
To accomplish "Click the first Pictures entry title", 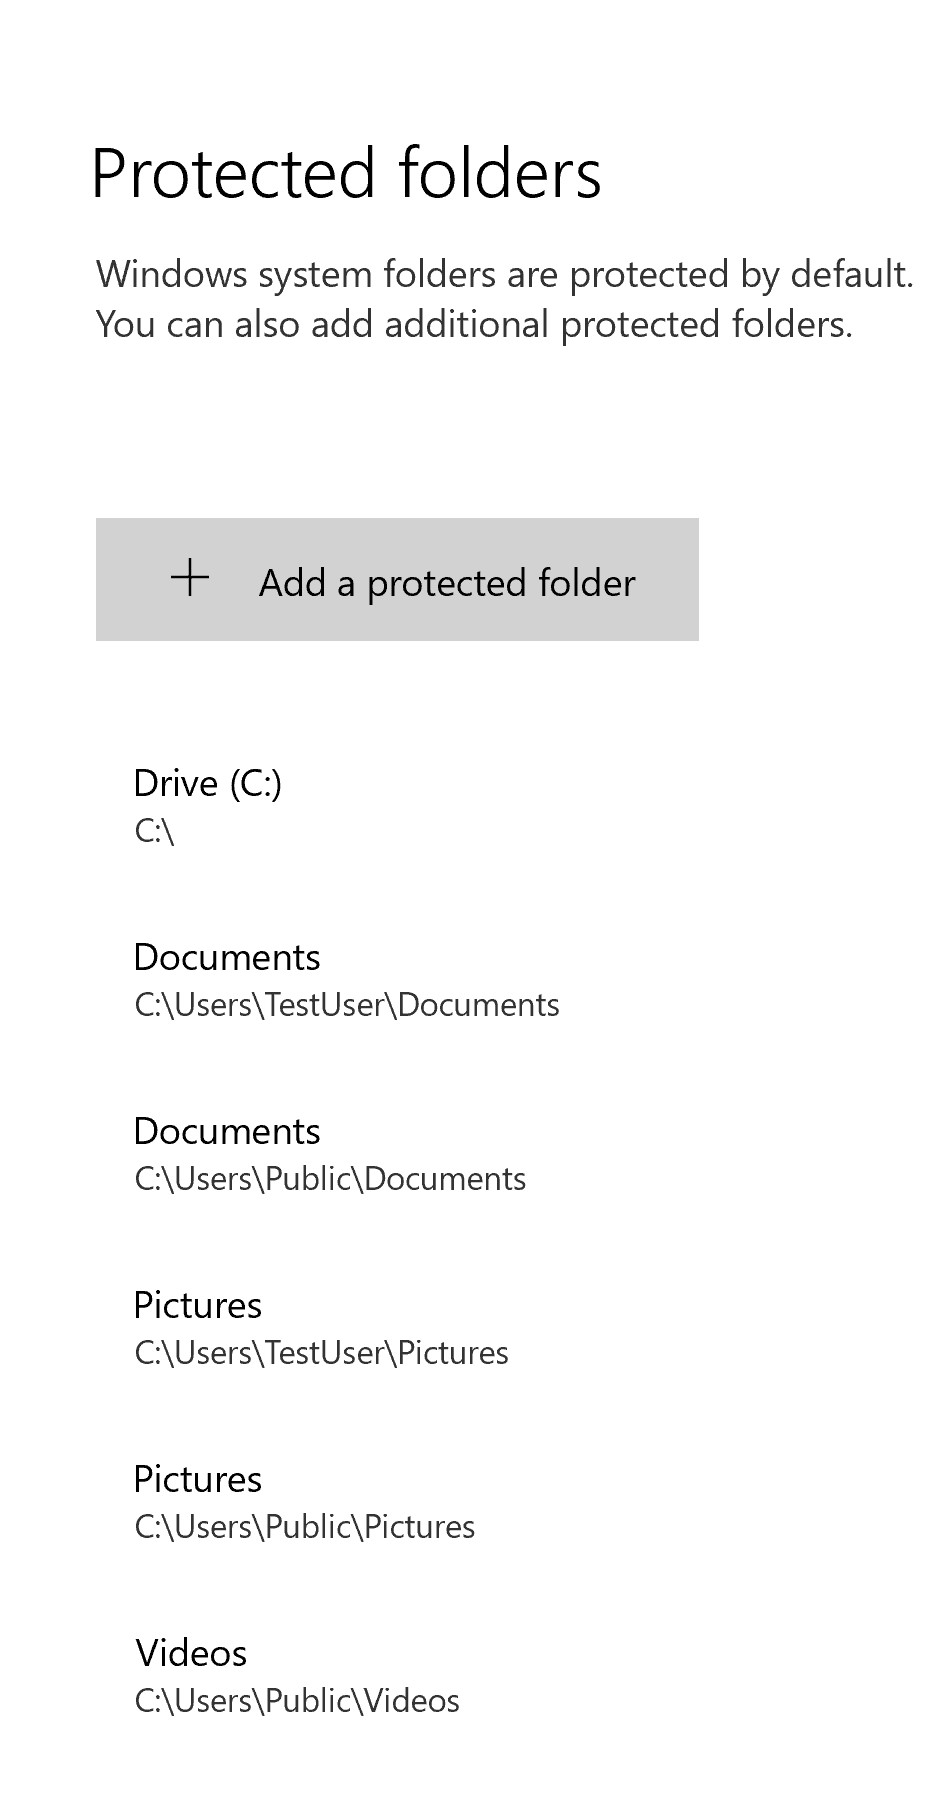I will pyautogui.click(x=198, y=1305).
